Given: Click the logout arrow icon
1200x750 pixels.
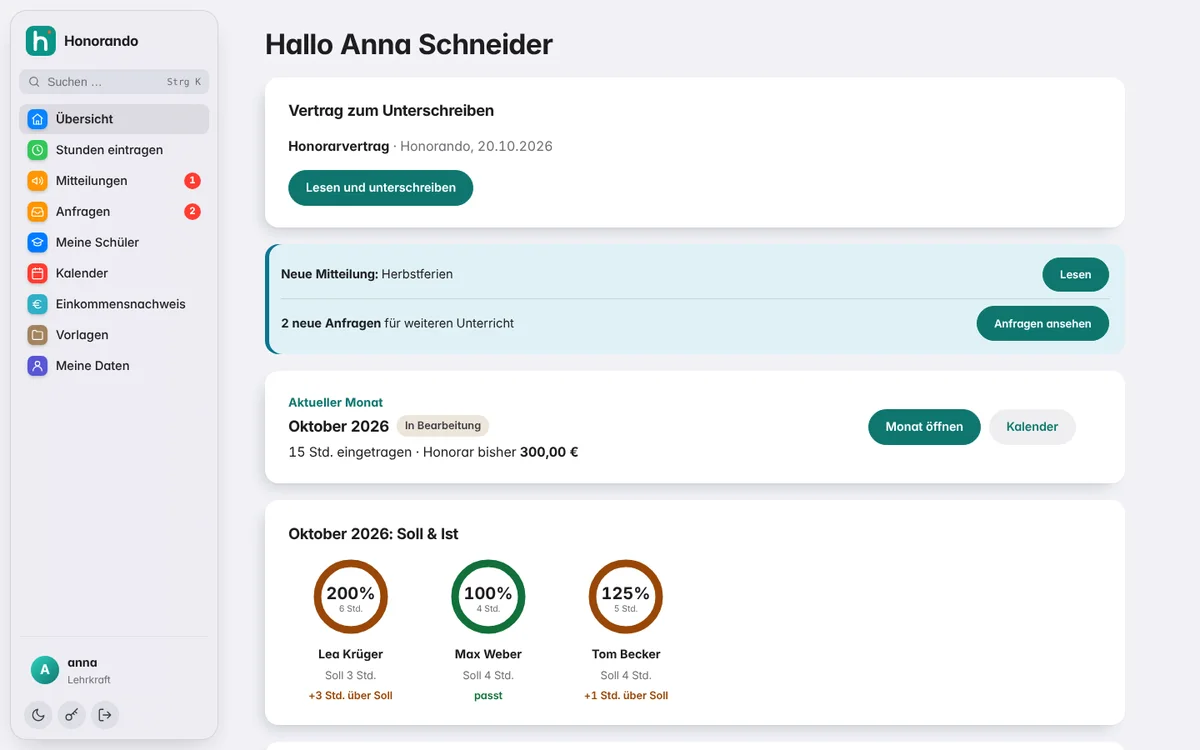Looking at the screenshot, I should pyautogui.click(x=105, y=715).
